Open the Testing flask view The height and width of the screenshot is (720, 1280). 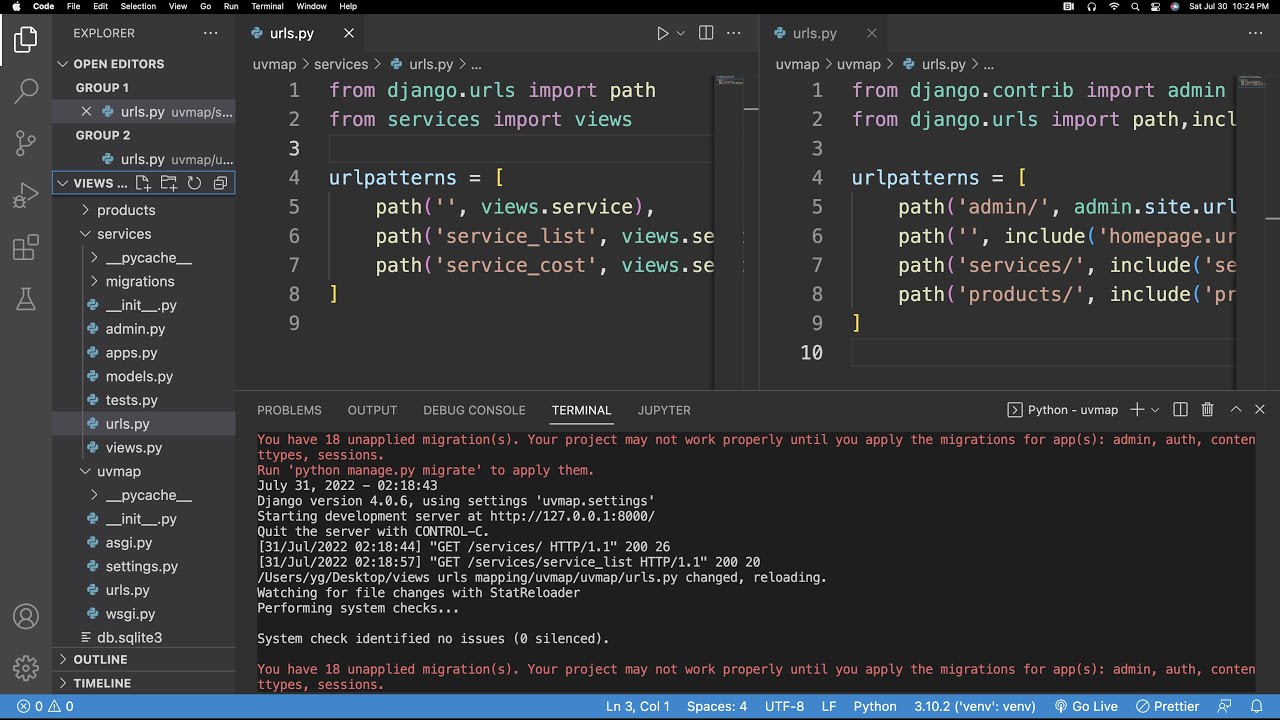point(26,298)
